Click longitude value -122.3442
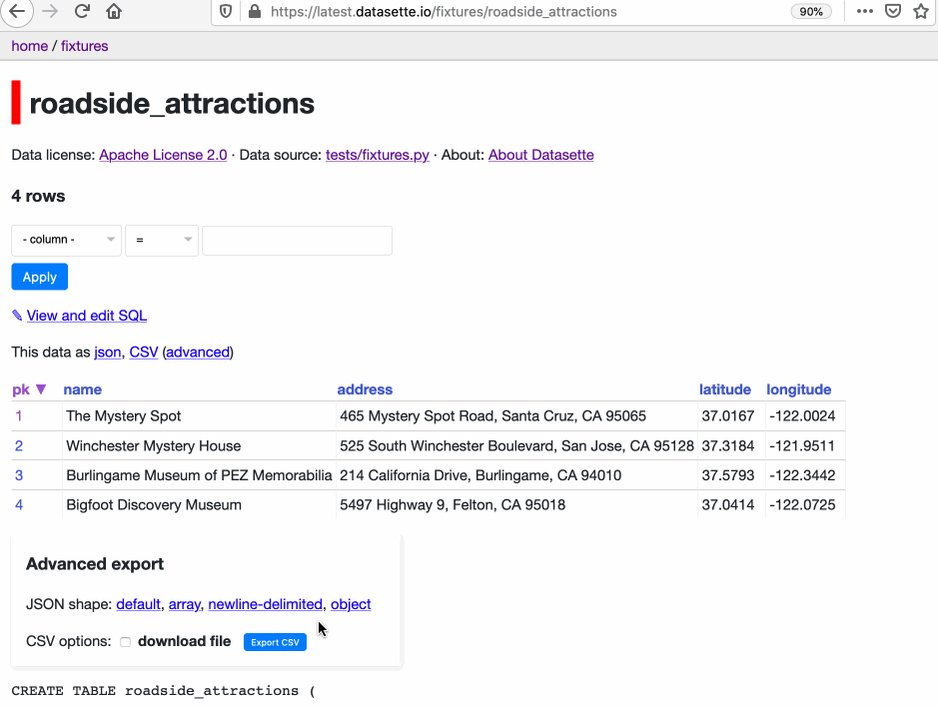The width and height of the screenshot is (938, 707). [x=802, y=475]
